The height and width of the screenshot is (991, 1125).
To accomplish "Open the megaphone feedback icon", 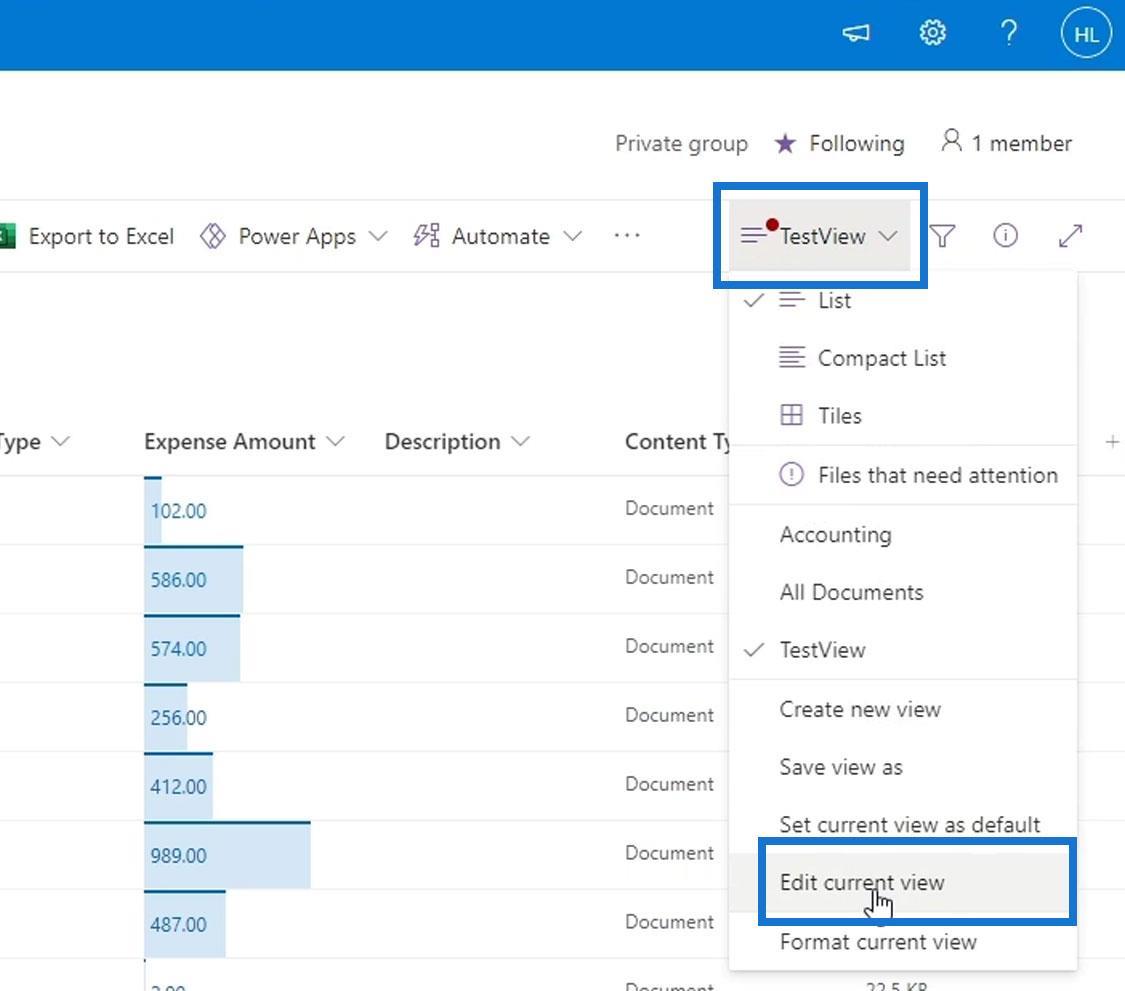I will (856, 33).
